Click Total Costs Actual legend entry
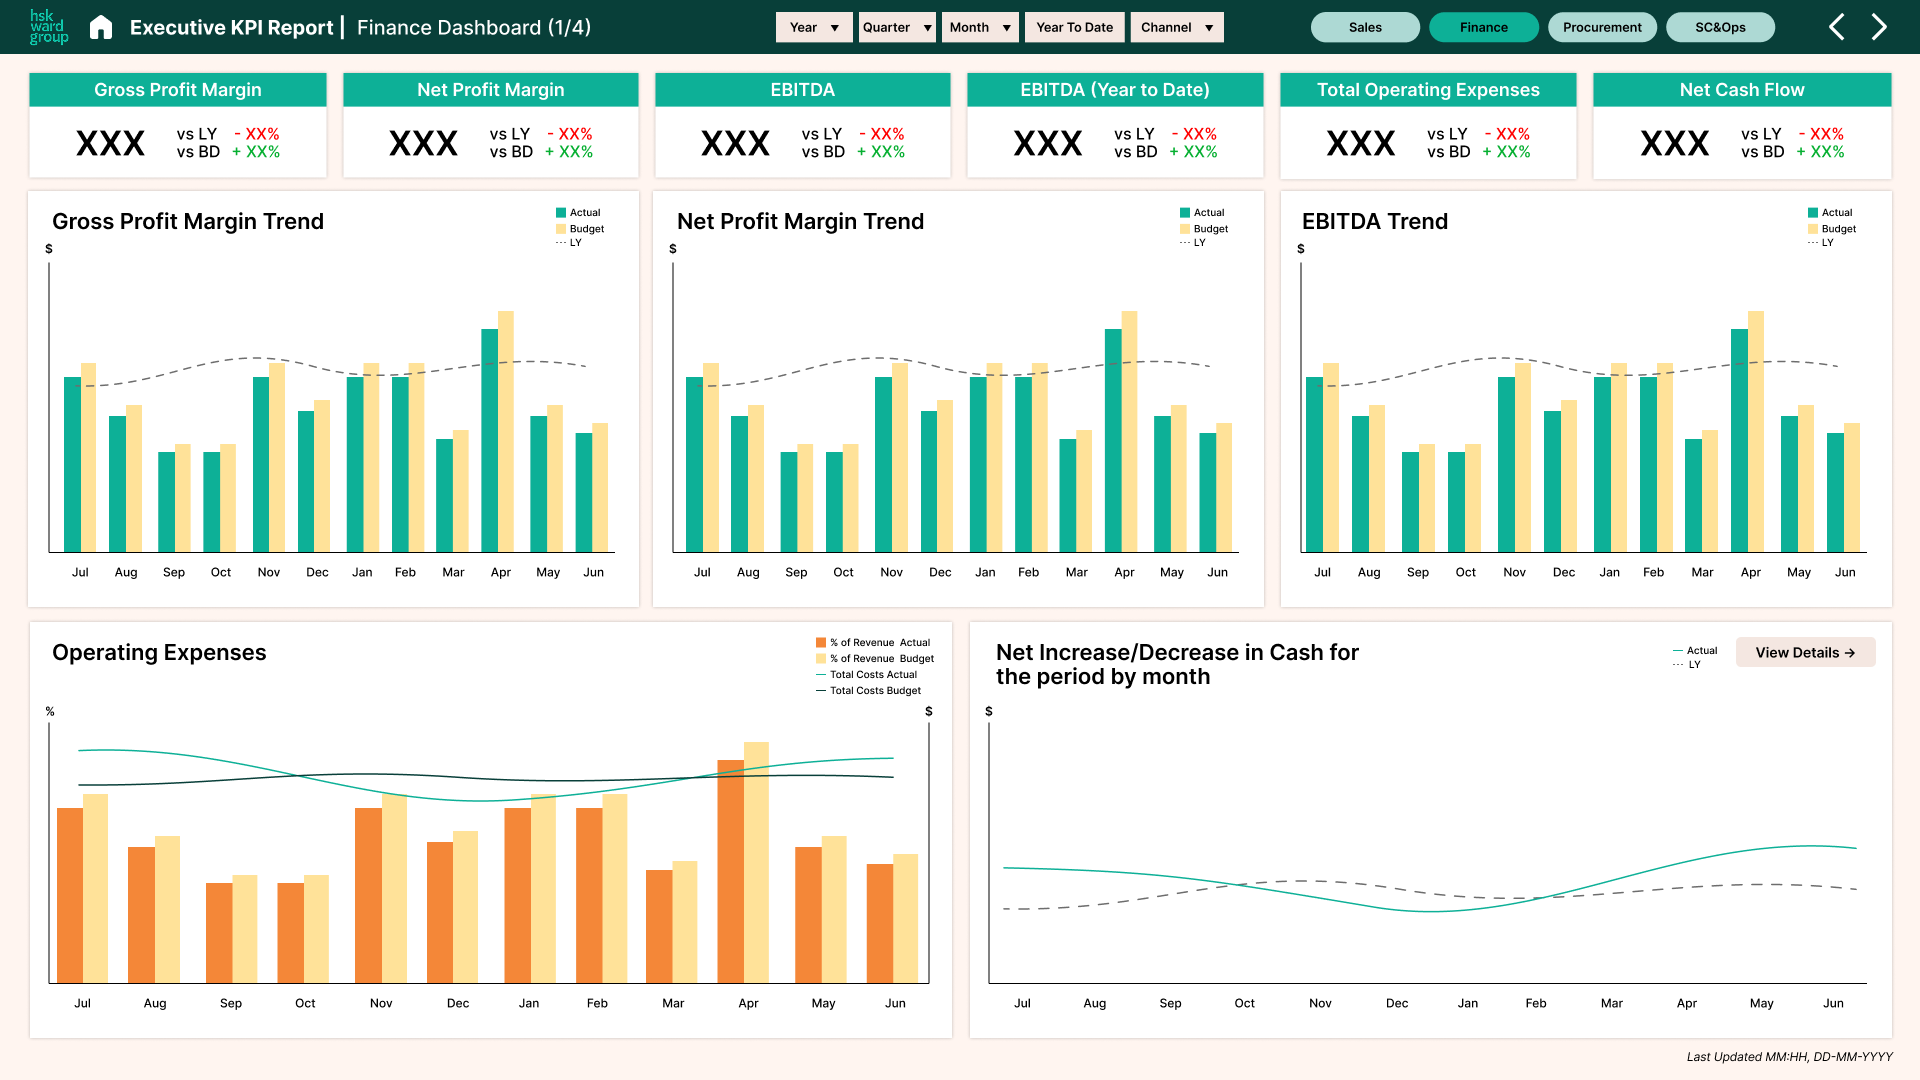The height and width of the screenshot is (1080, 1920). pos(867,675)
